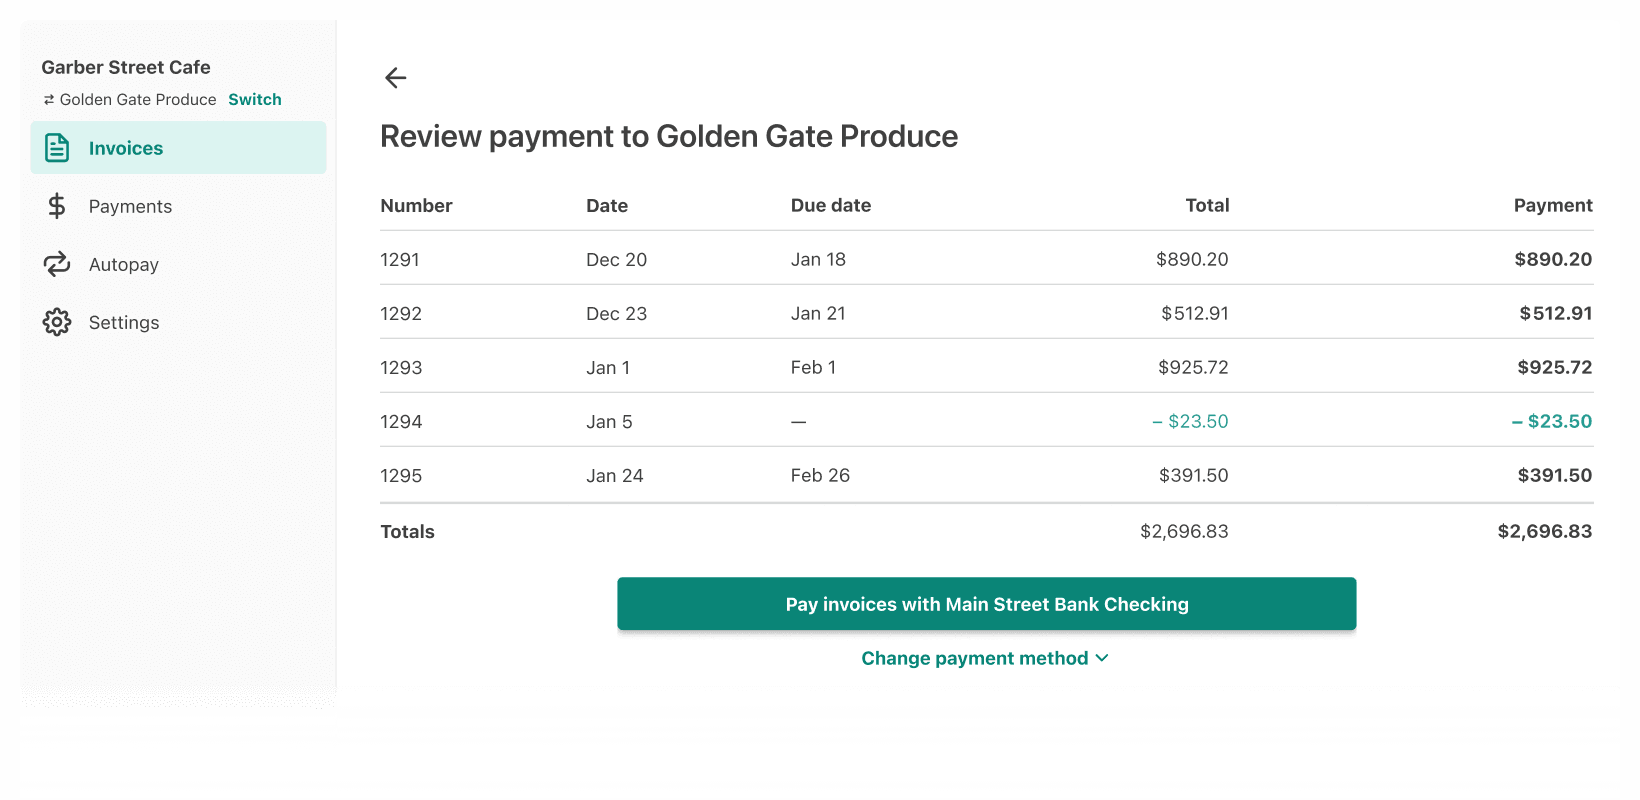Go to the Autopay menu item
Screen dimensions: 1640x800
(x=124, y=264)
